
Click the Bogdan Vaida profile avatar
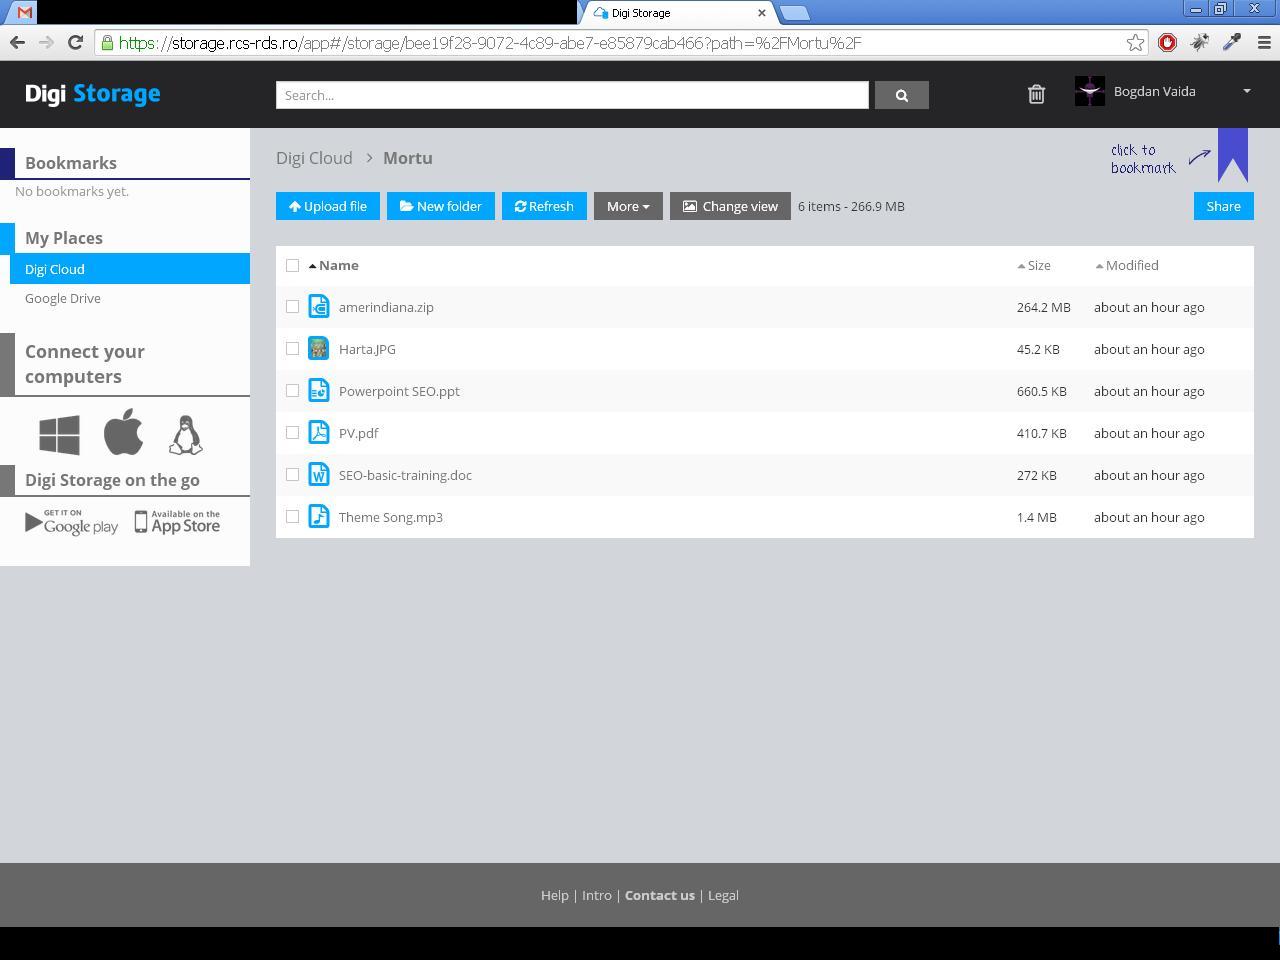click(1090, 91)
